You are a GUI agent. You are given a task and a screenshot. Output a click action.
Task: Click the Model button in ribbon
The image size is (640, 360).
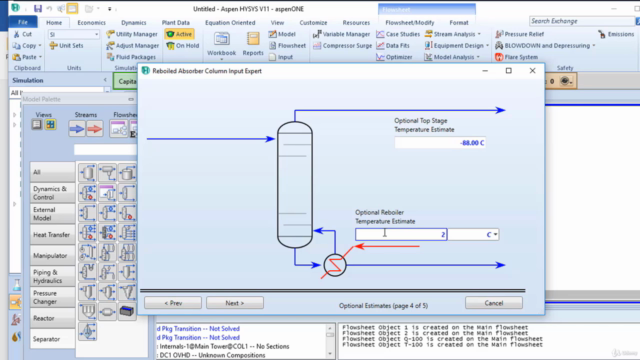282,34
